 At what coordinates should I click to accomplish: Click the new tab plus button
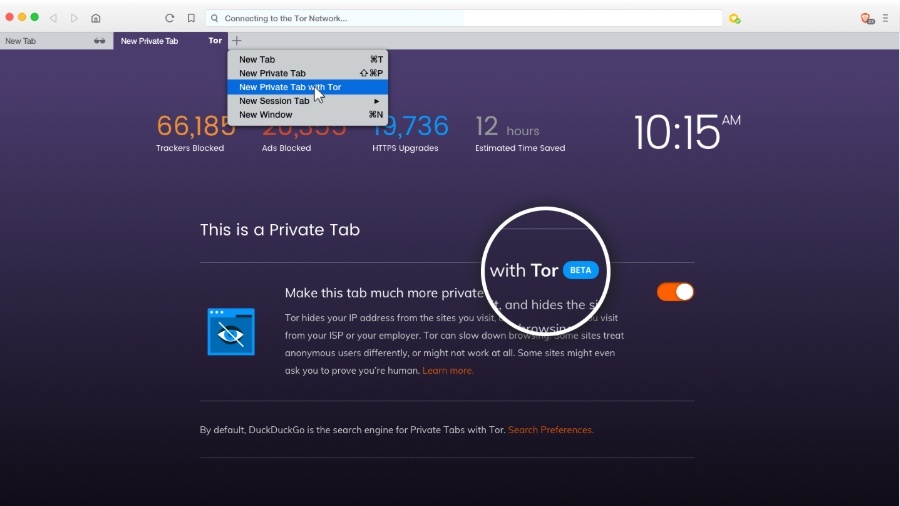(x=236, y=41)
